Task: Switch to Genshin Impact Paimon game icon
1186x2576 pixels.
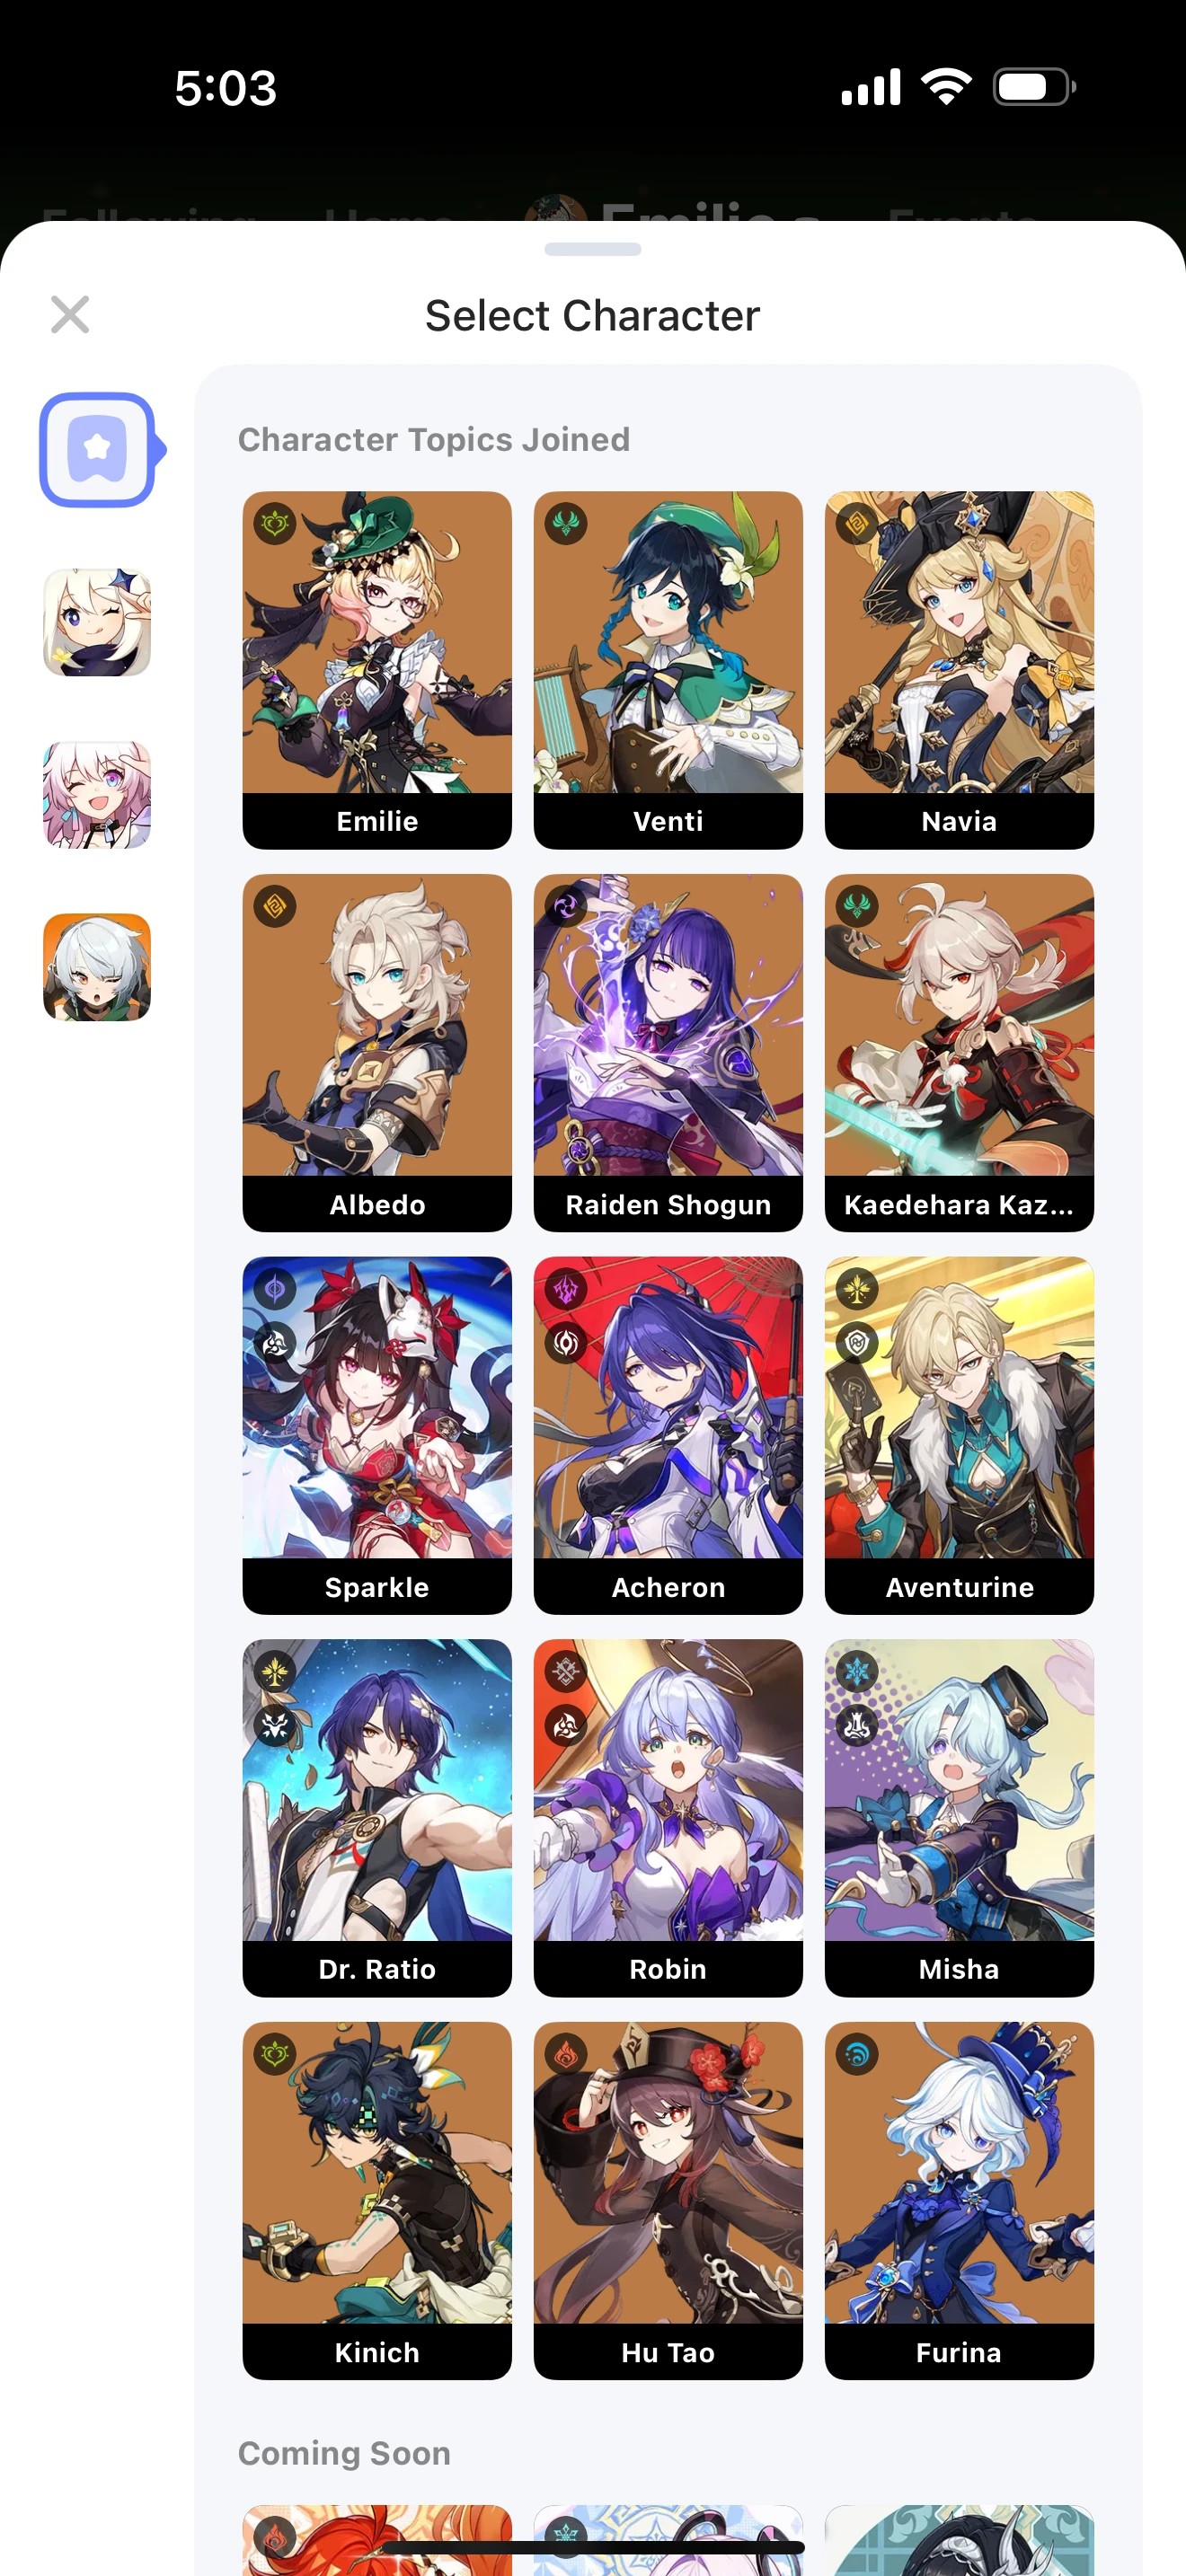Action: point(97,623)
